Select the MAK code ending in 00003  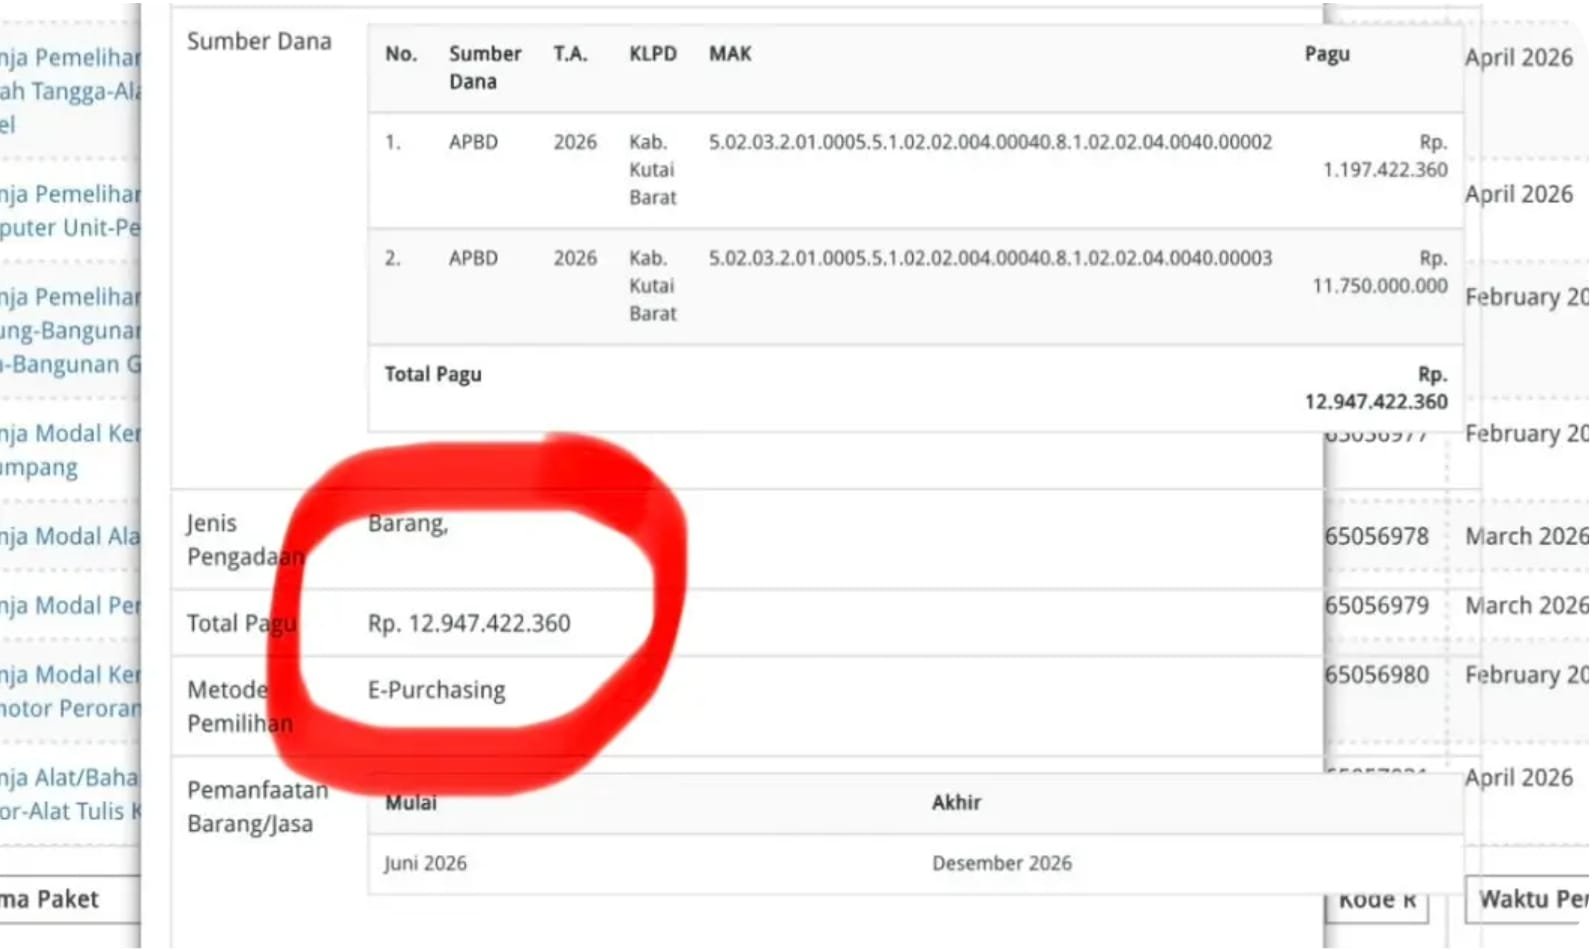pyautogui.click(x=990, y=258)
